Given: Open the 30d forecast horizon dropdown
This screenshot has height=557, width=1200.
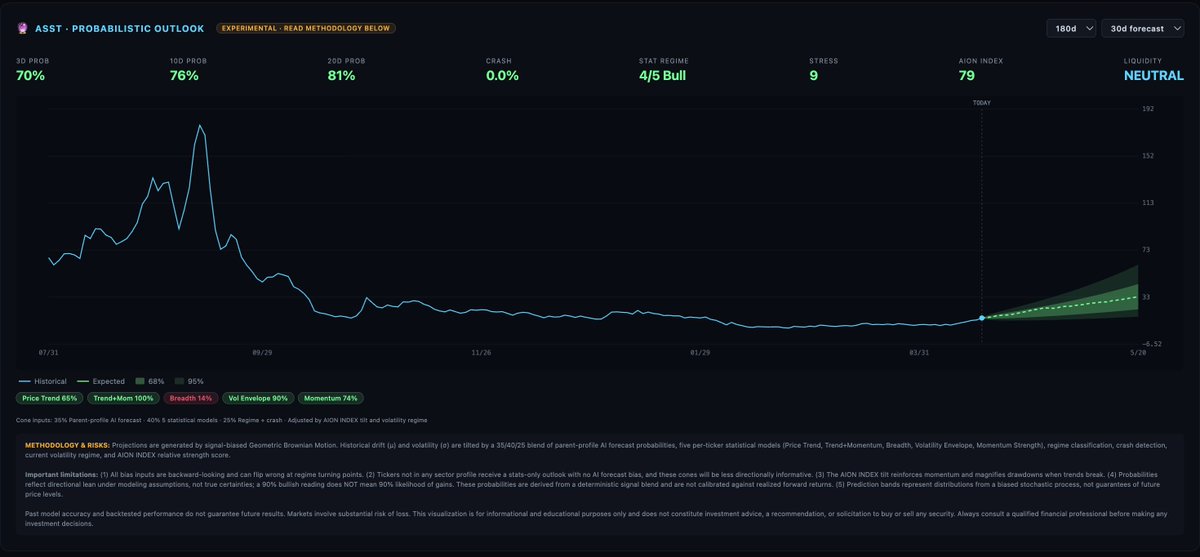Looking at the screenshot, I should 1142,28.
